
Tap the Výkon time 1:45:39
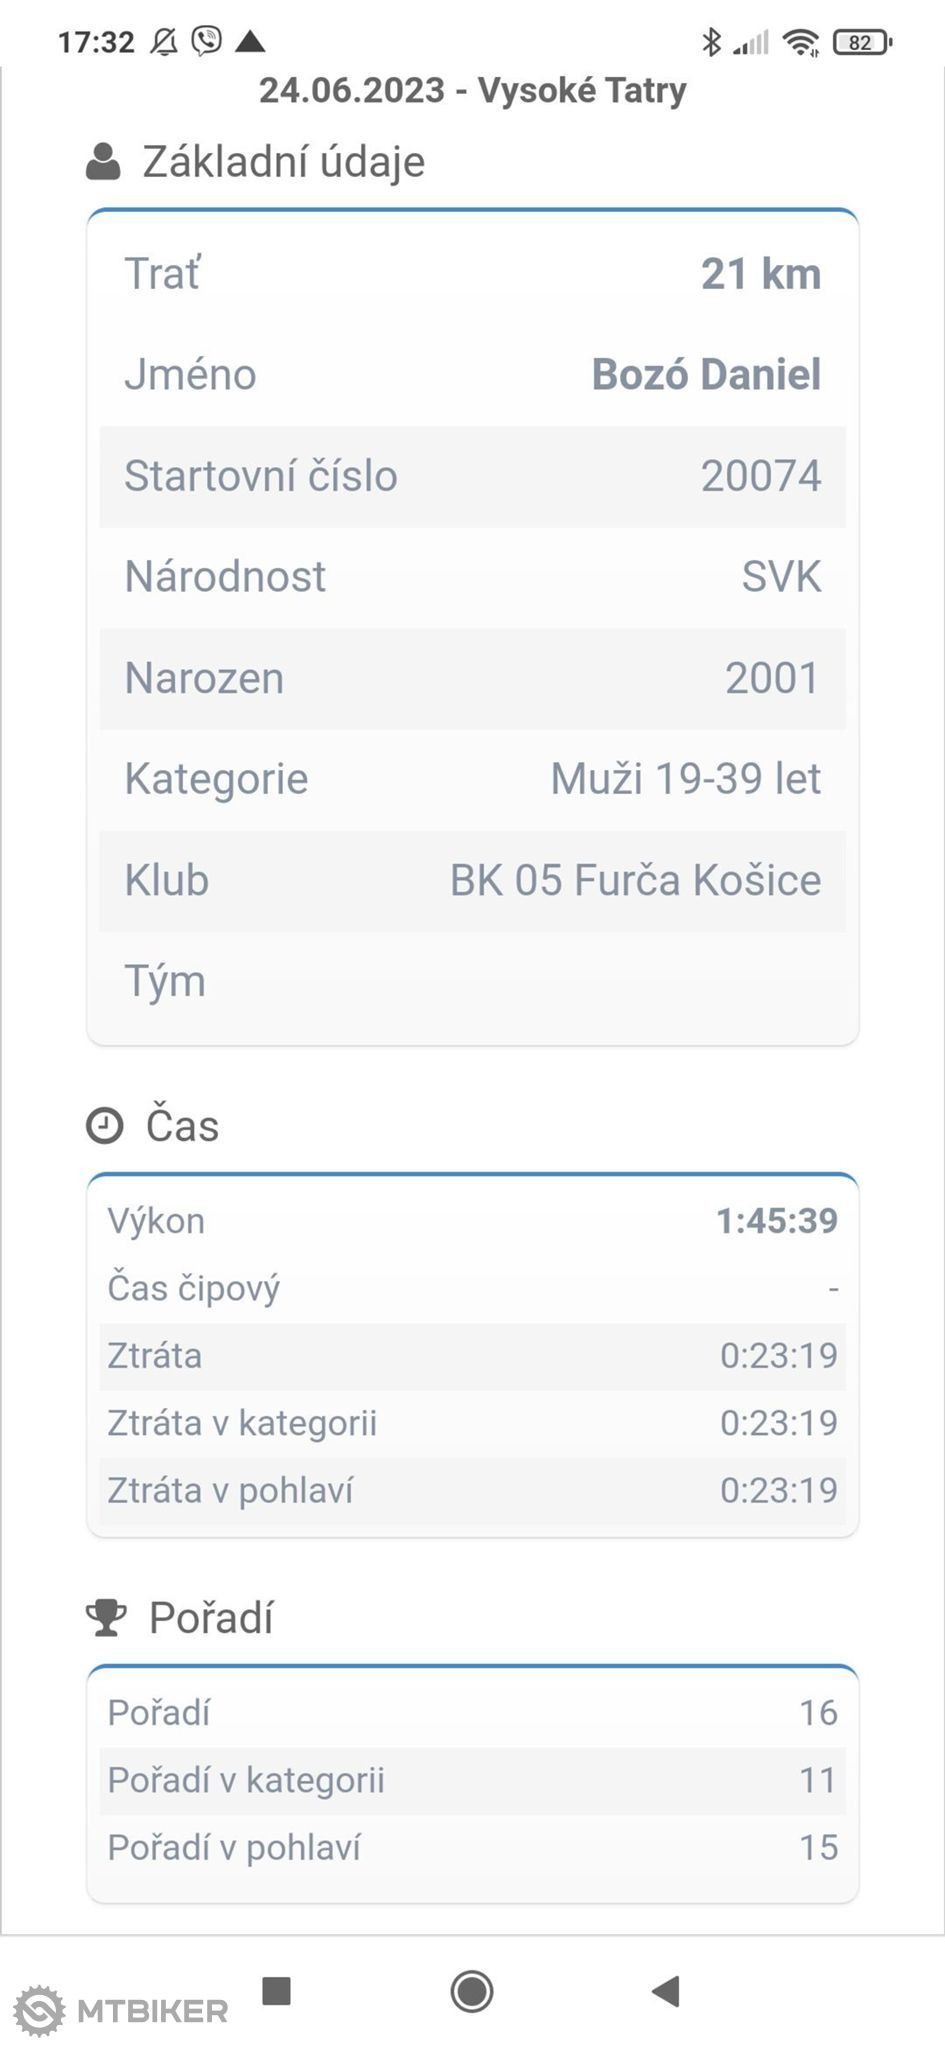[x=776, y=1221]
